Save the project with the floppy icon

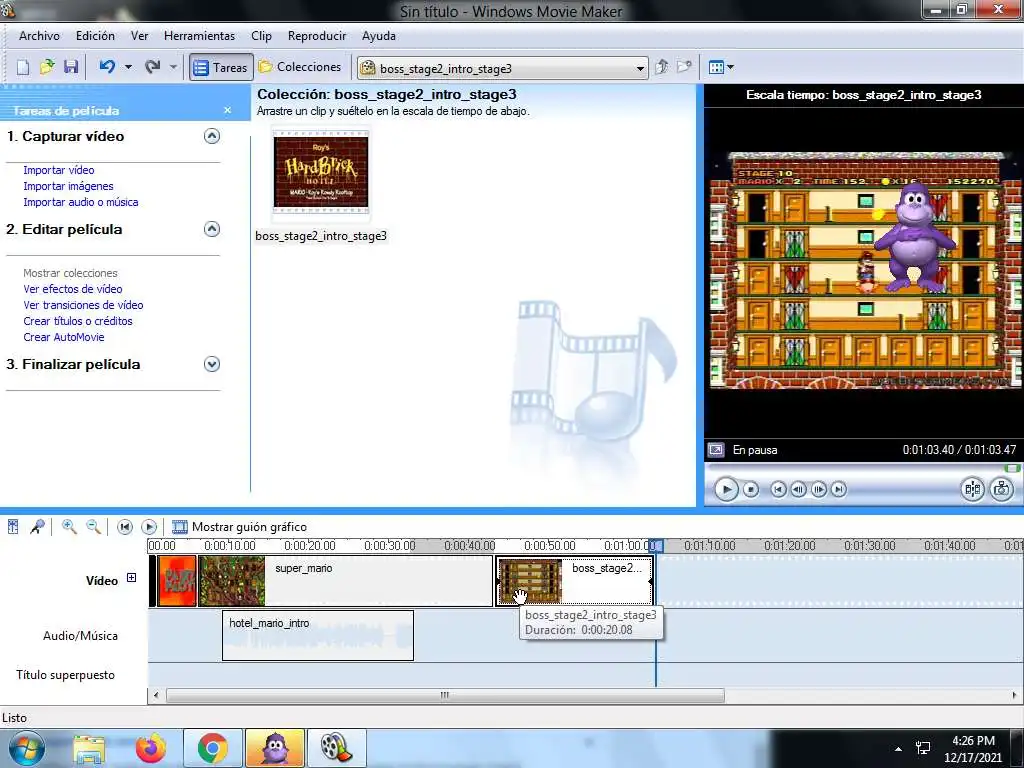71,67
